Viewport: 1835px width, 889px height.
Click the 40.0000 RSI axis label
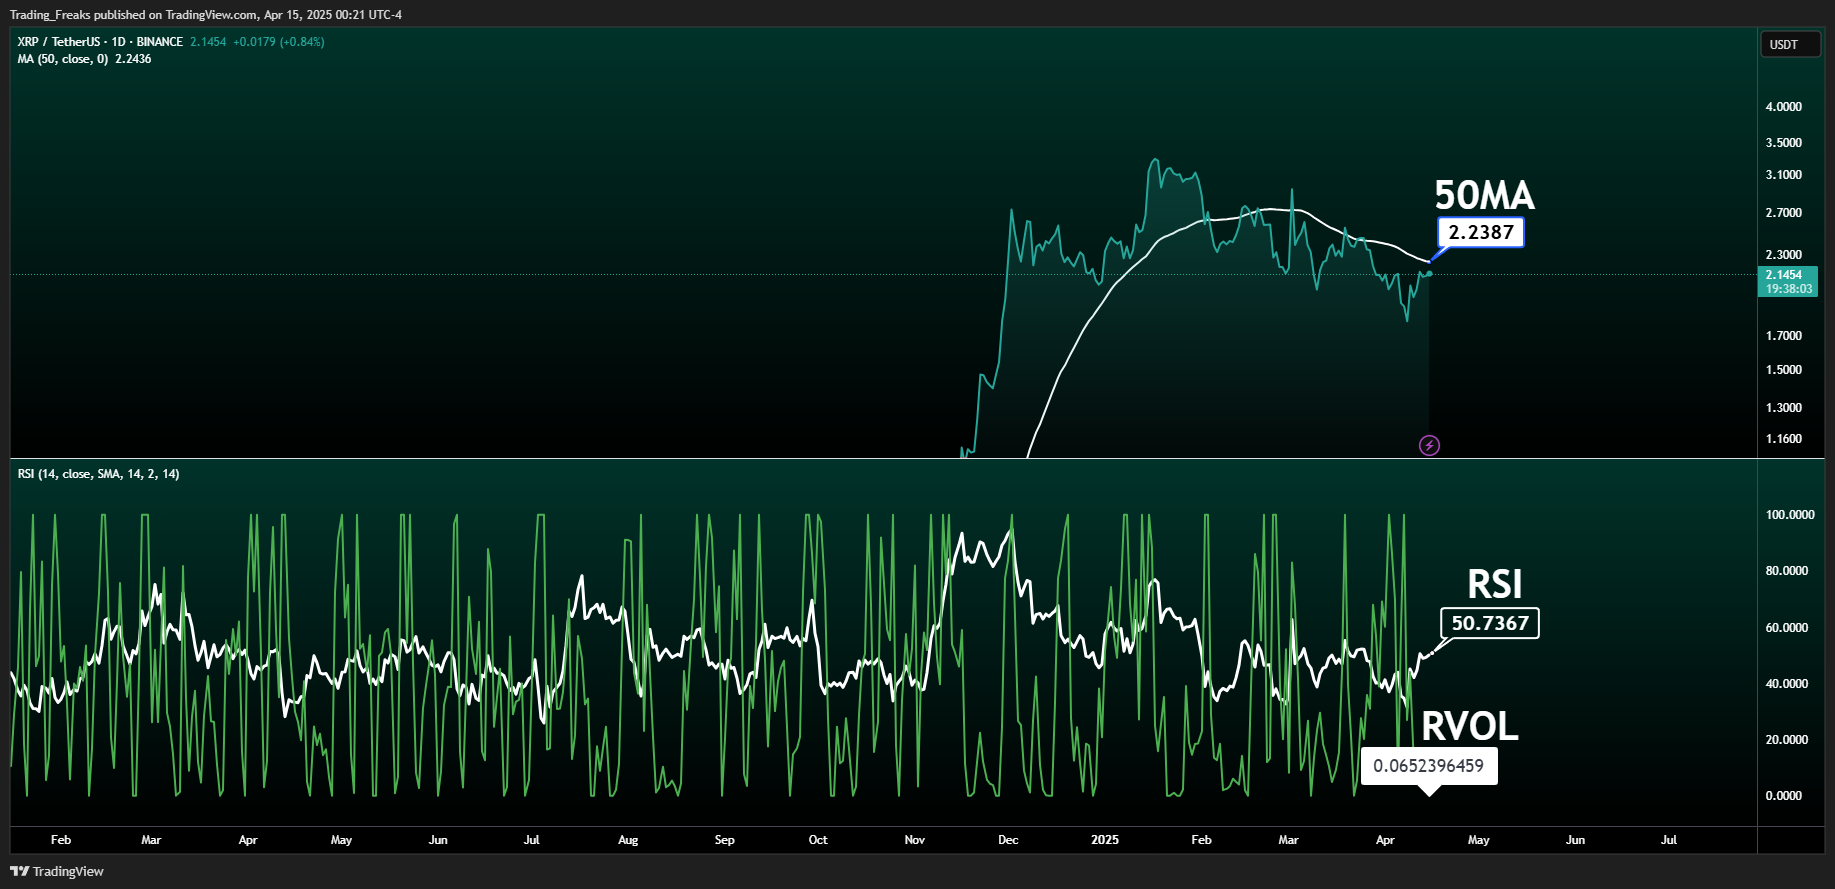(x=1787, y=684)
